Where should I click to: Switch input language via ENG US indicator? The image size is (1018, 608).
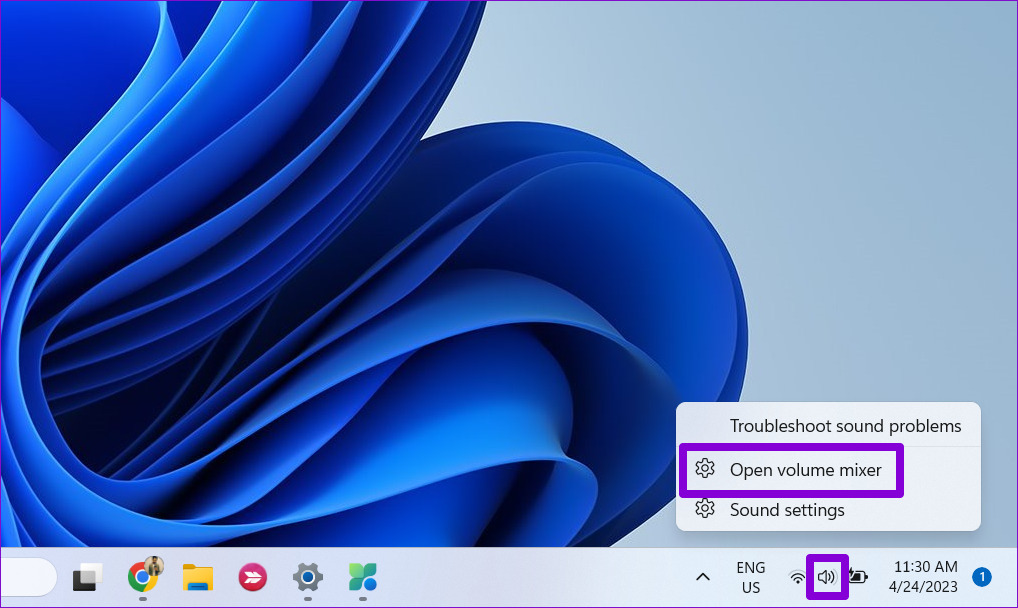(x=751, y=577)
